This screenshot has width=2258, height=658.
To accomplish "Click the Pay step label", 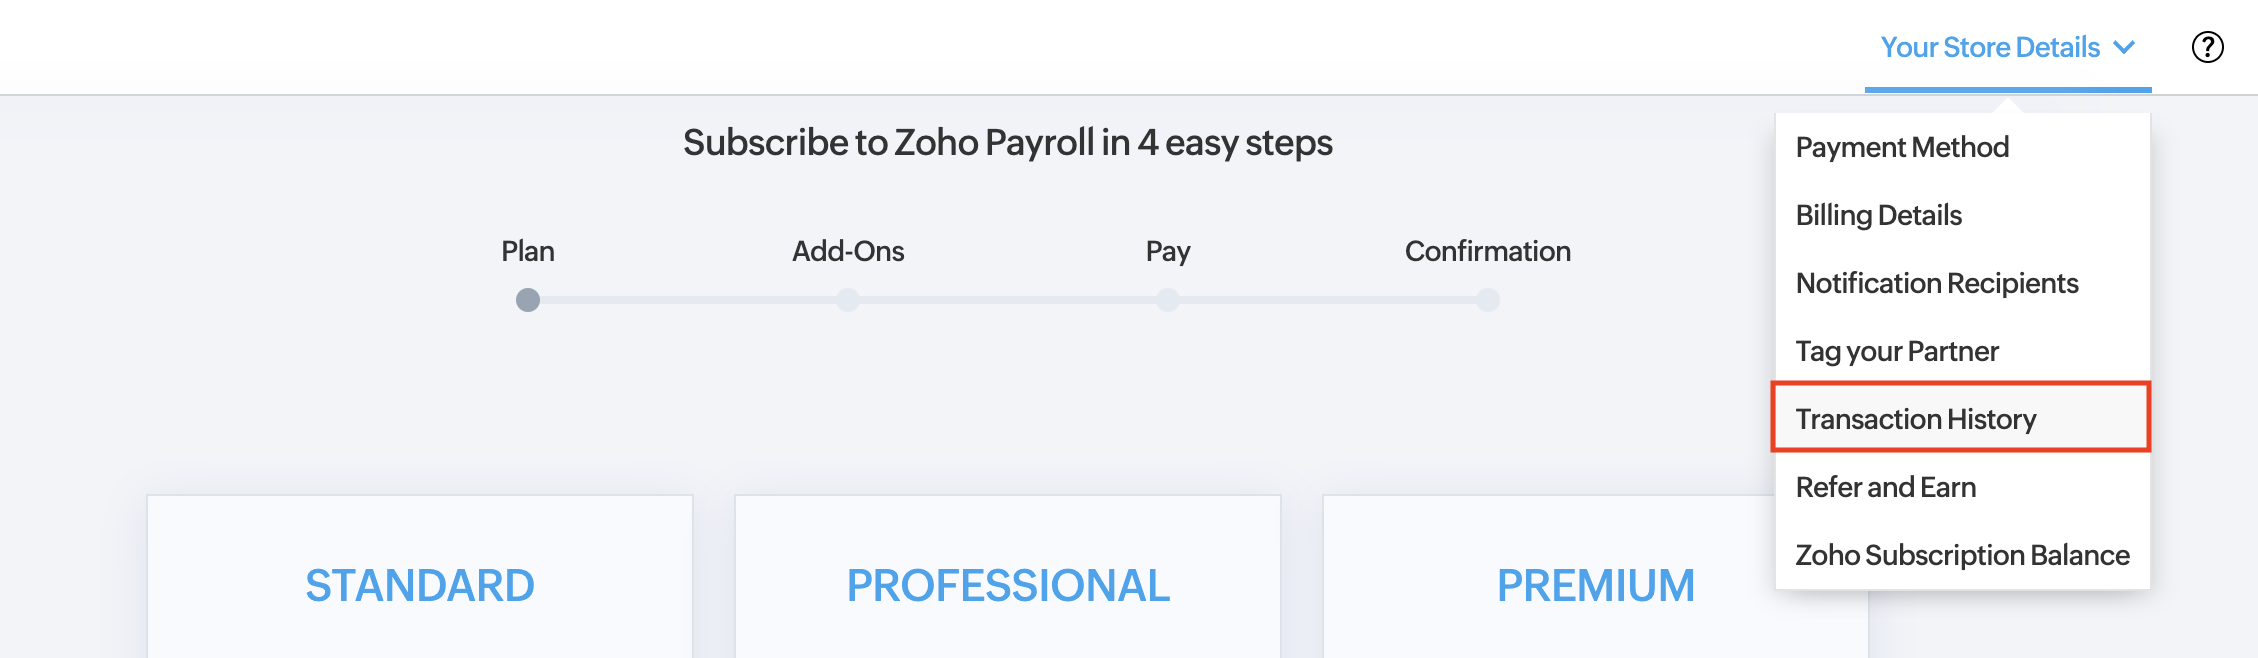I will coord(1168,251).
